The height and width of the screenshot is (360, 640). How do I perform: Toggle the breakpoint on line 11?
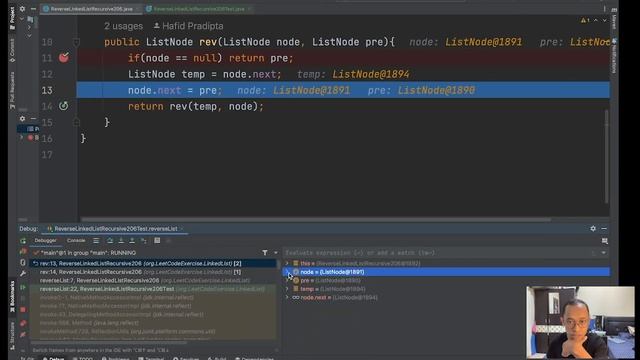tap(64, 58)
